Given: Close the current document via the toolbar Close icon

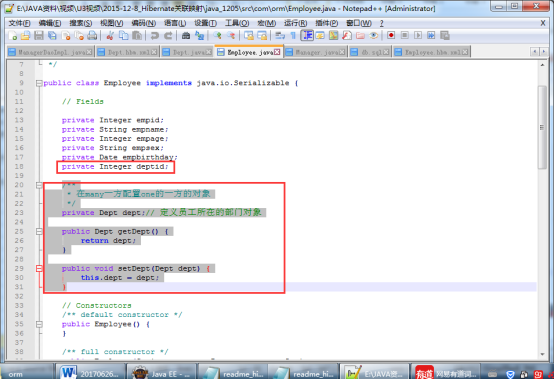Looking at the screenshot, I should coord(66,35).
